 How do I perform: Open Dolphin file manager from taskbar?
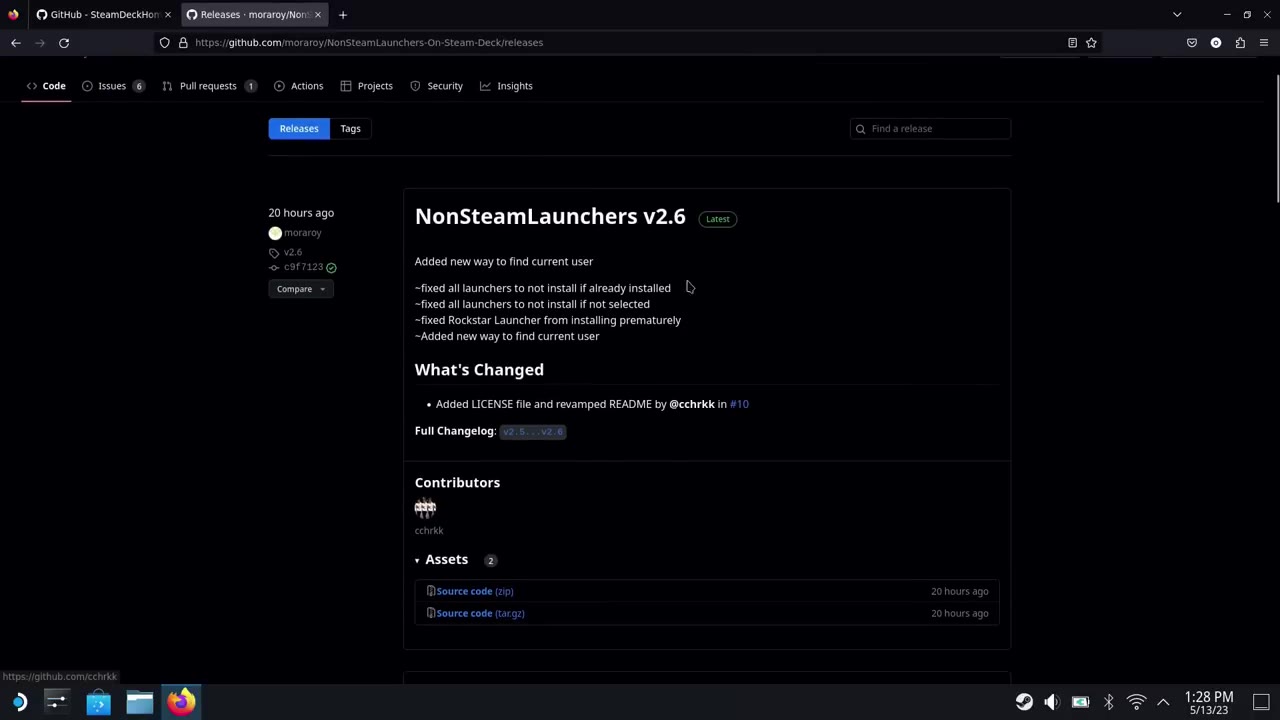pyautogui.click(x=140, y=702)
